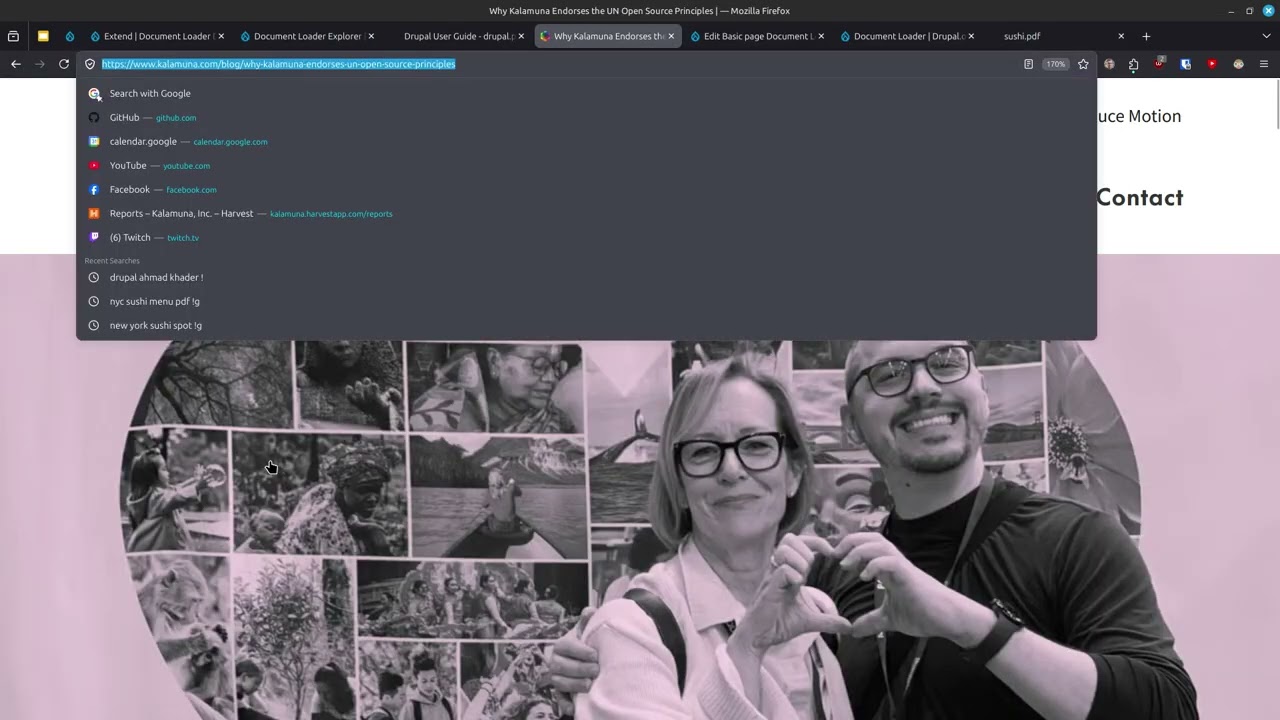Click the site security shield icon
This screenshot has width=1280, height=720.
tap(90, 64)
